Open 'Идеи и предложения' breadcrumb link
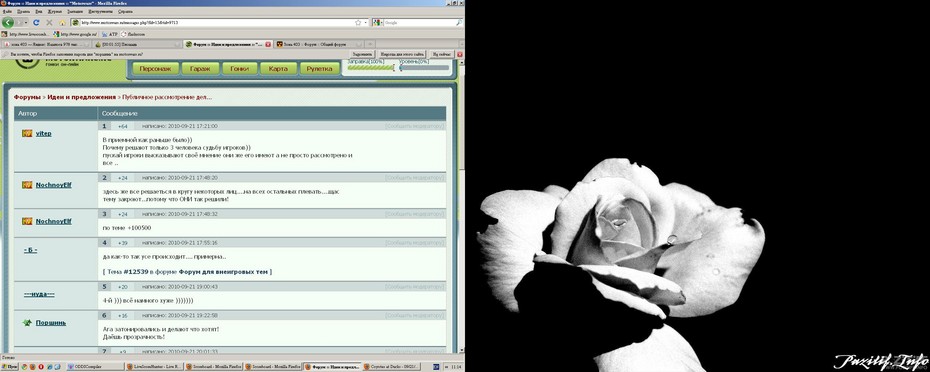930x372 pixels. (x=81, y=97)
